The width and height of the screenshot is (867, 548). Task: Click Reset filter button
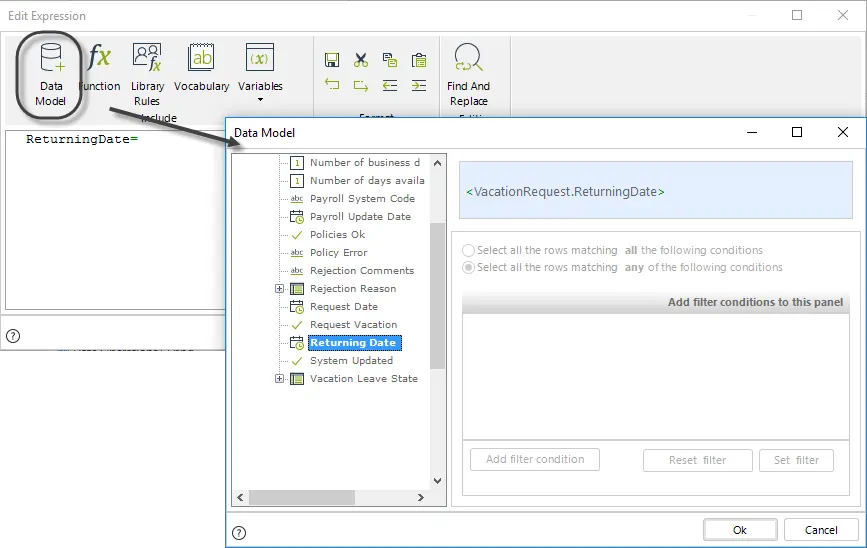(x=697, y=460)
